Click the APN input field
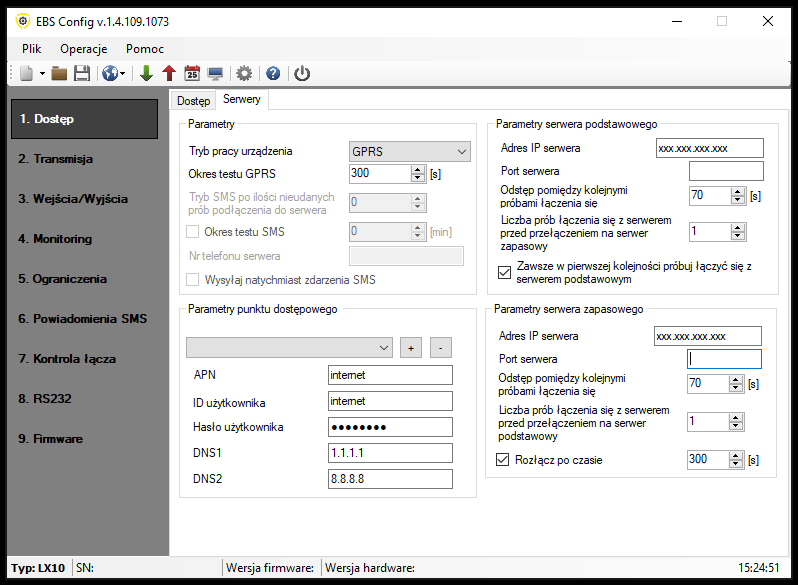 (390, 375)
